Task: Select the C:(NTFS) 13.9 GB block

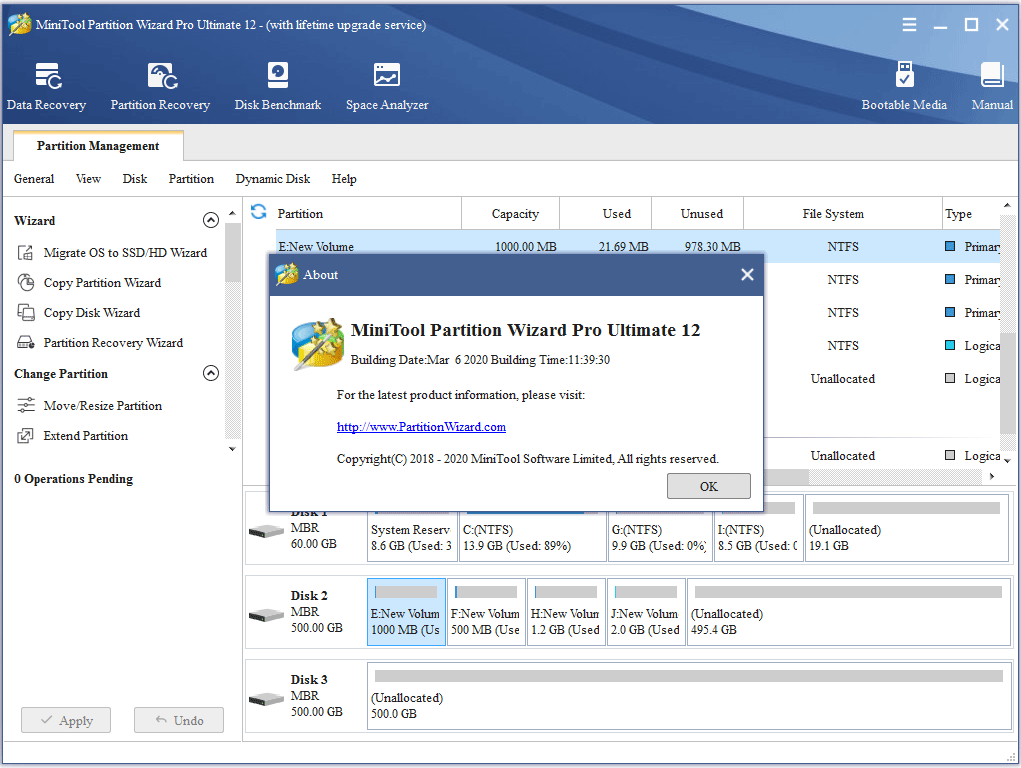Action: coord(533,538)
